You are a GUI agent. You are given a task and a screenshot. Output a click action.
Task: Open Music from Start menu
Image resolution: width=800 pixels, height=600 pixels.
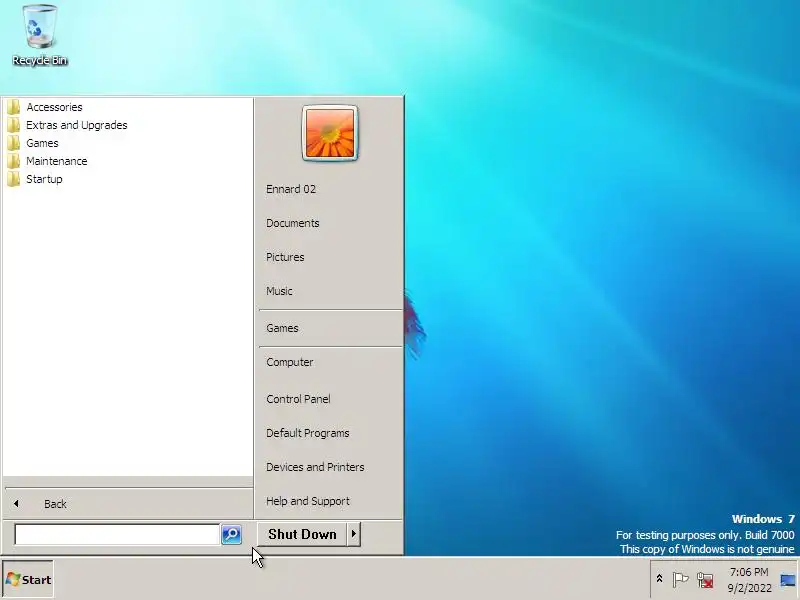pyautogui.click(x=279, y=291)
